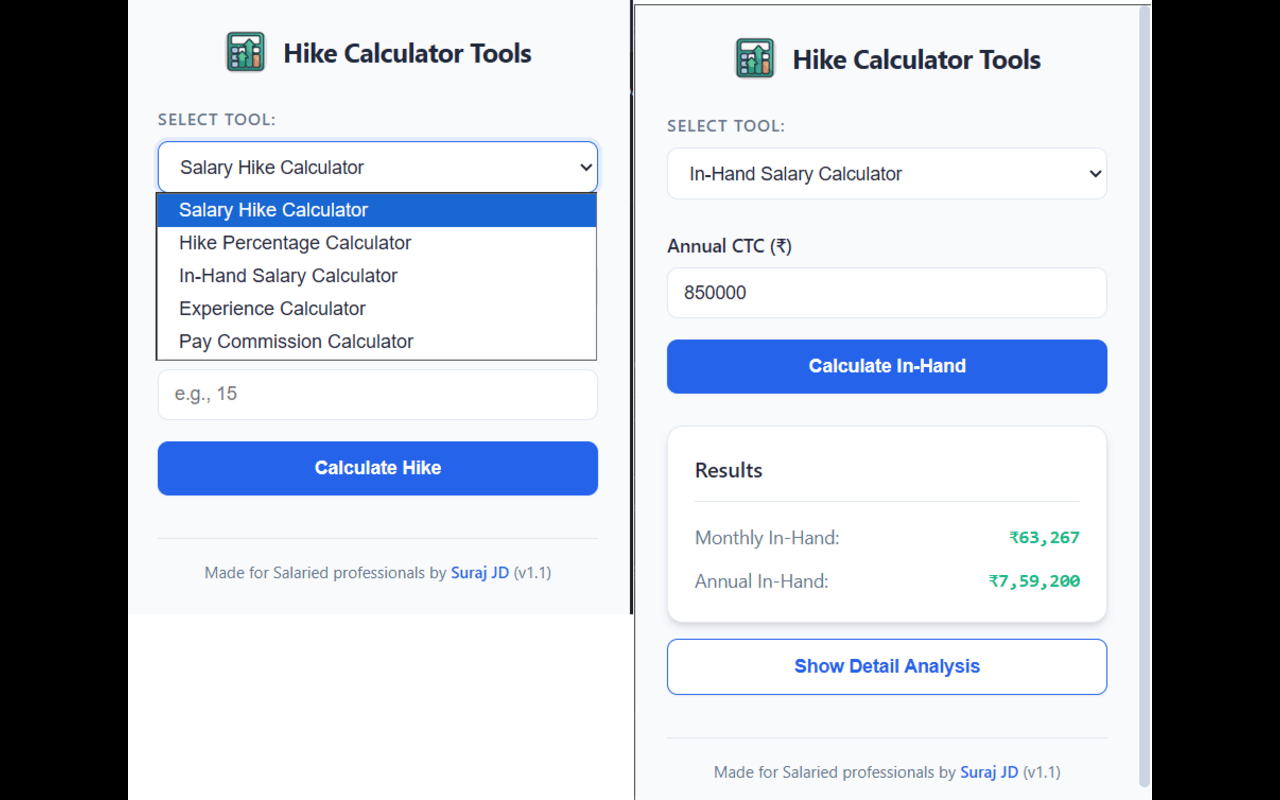Click Show Detail Analysis button
This screenshot has width=1280, height=800.
(886, 667)
